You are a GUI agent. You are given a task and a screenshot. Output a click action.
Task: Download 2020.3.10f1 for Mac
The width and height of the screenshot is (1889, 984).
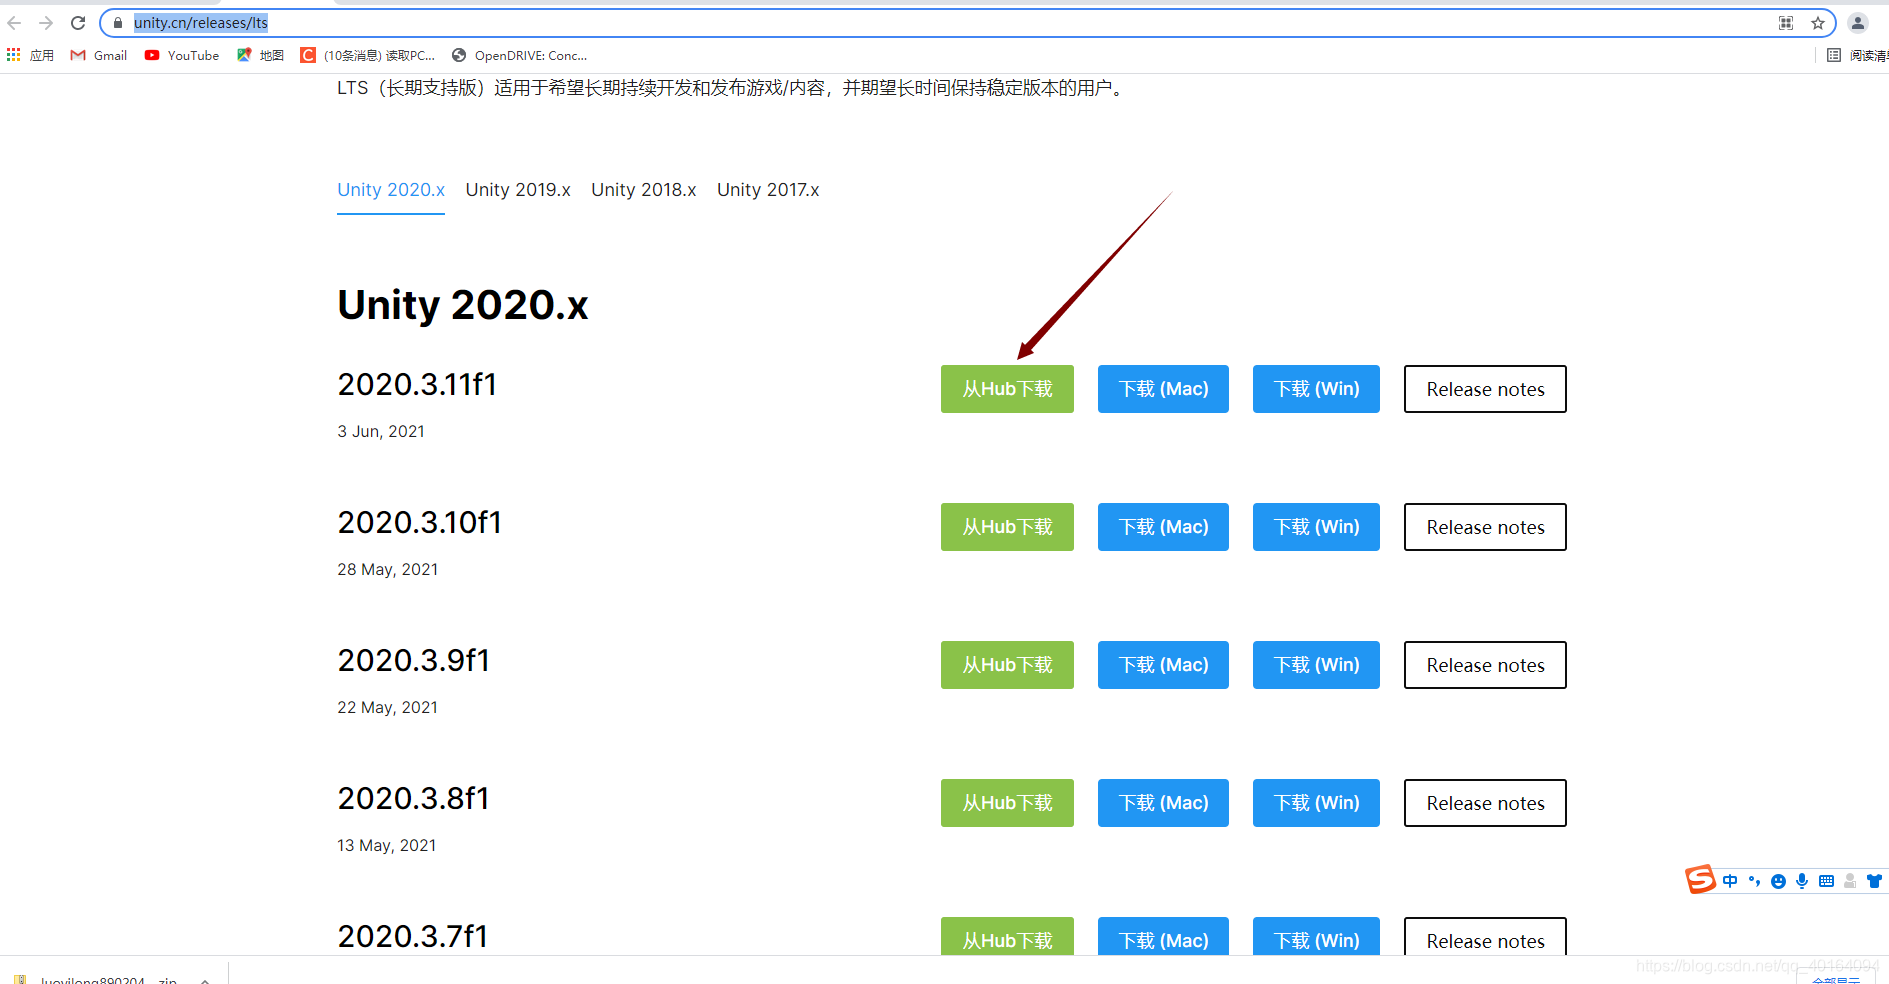1163,527
